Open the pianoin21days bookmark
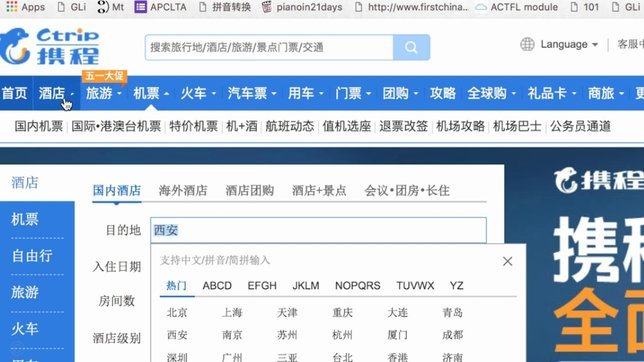 pyautogui.click(x=302, y=7)
